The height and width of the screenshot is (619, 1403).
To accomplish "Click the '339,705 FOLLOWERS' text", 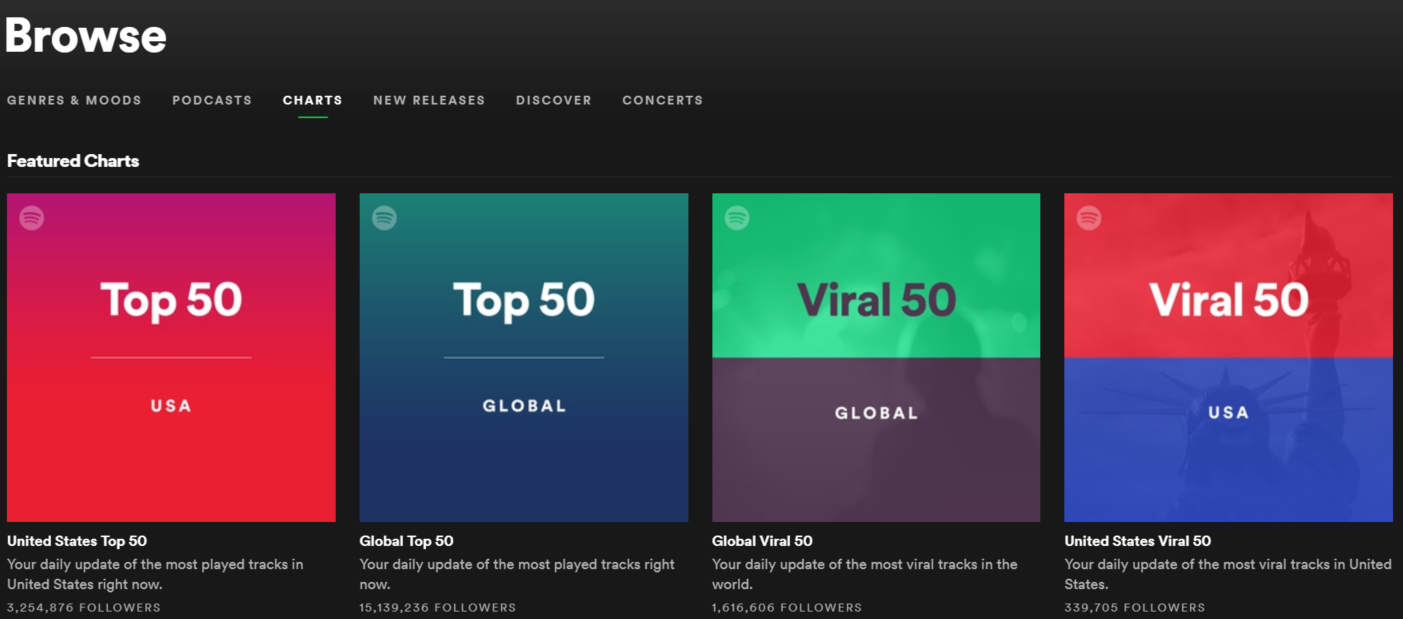I will pos(1135,607).
